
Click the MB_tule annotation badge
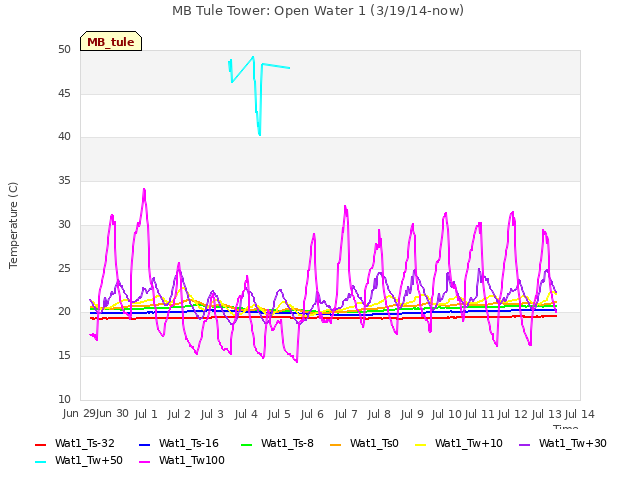111,41
